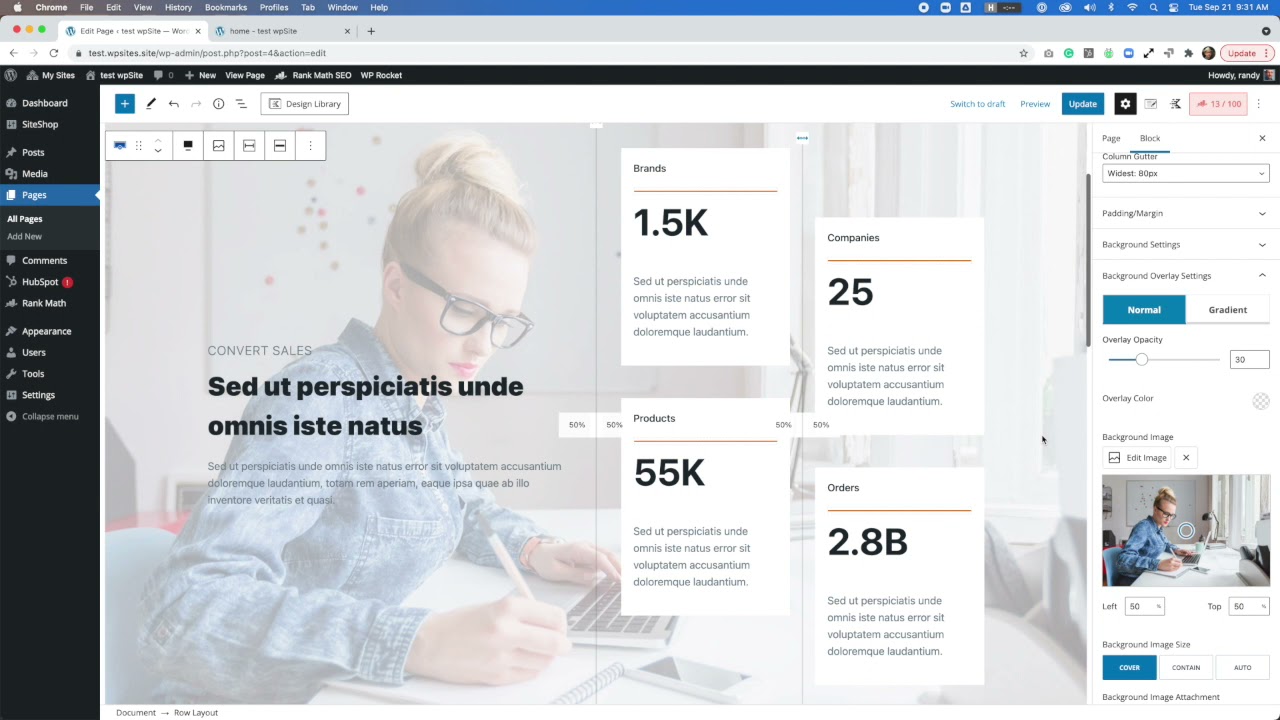Viewport: 1280px width, 720px height.
Task: Remove background image with X button
Action: click(x=1186, y=458)
